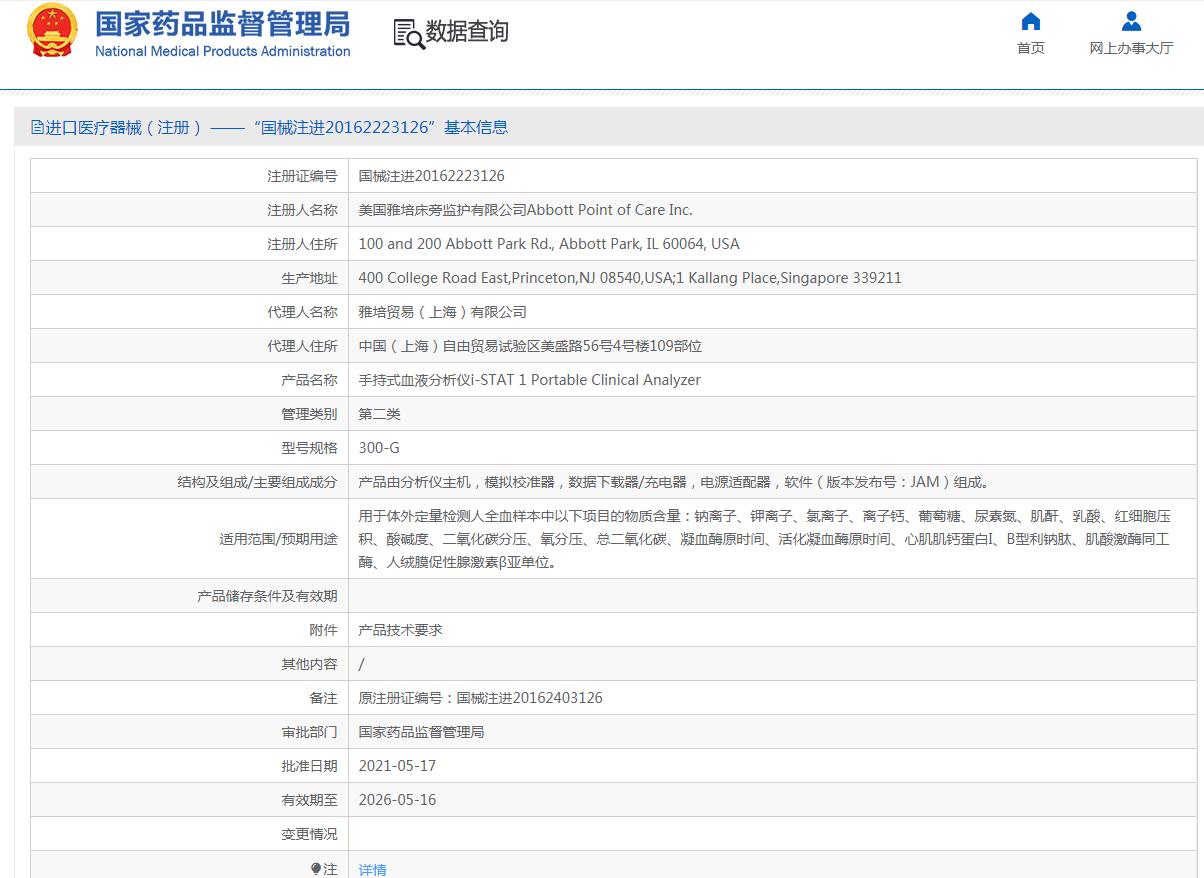
Task: Click the 有效期至 label
Action: [x=309, y=800]
